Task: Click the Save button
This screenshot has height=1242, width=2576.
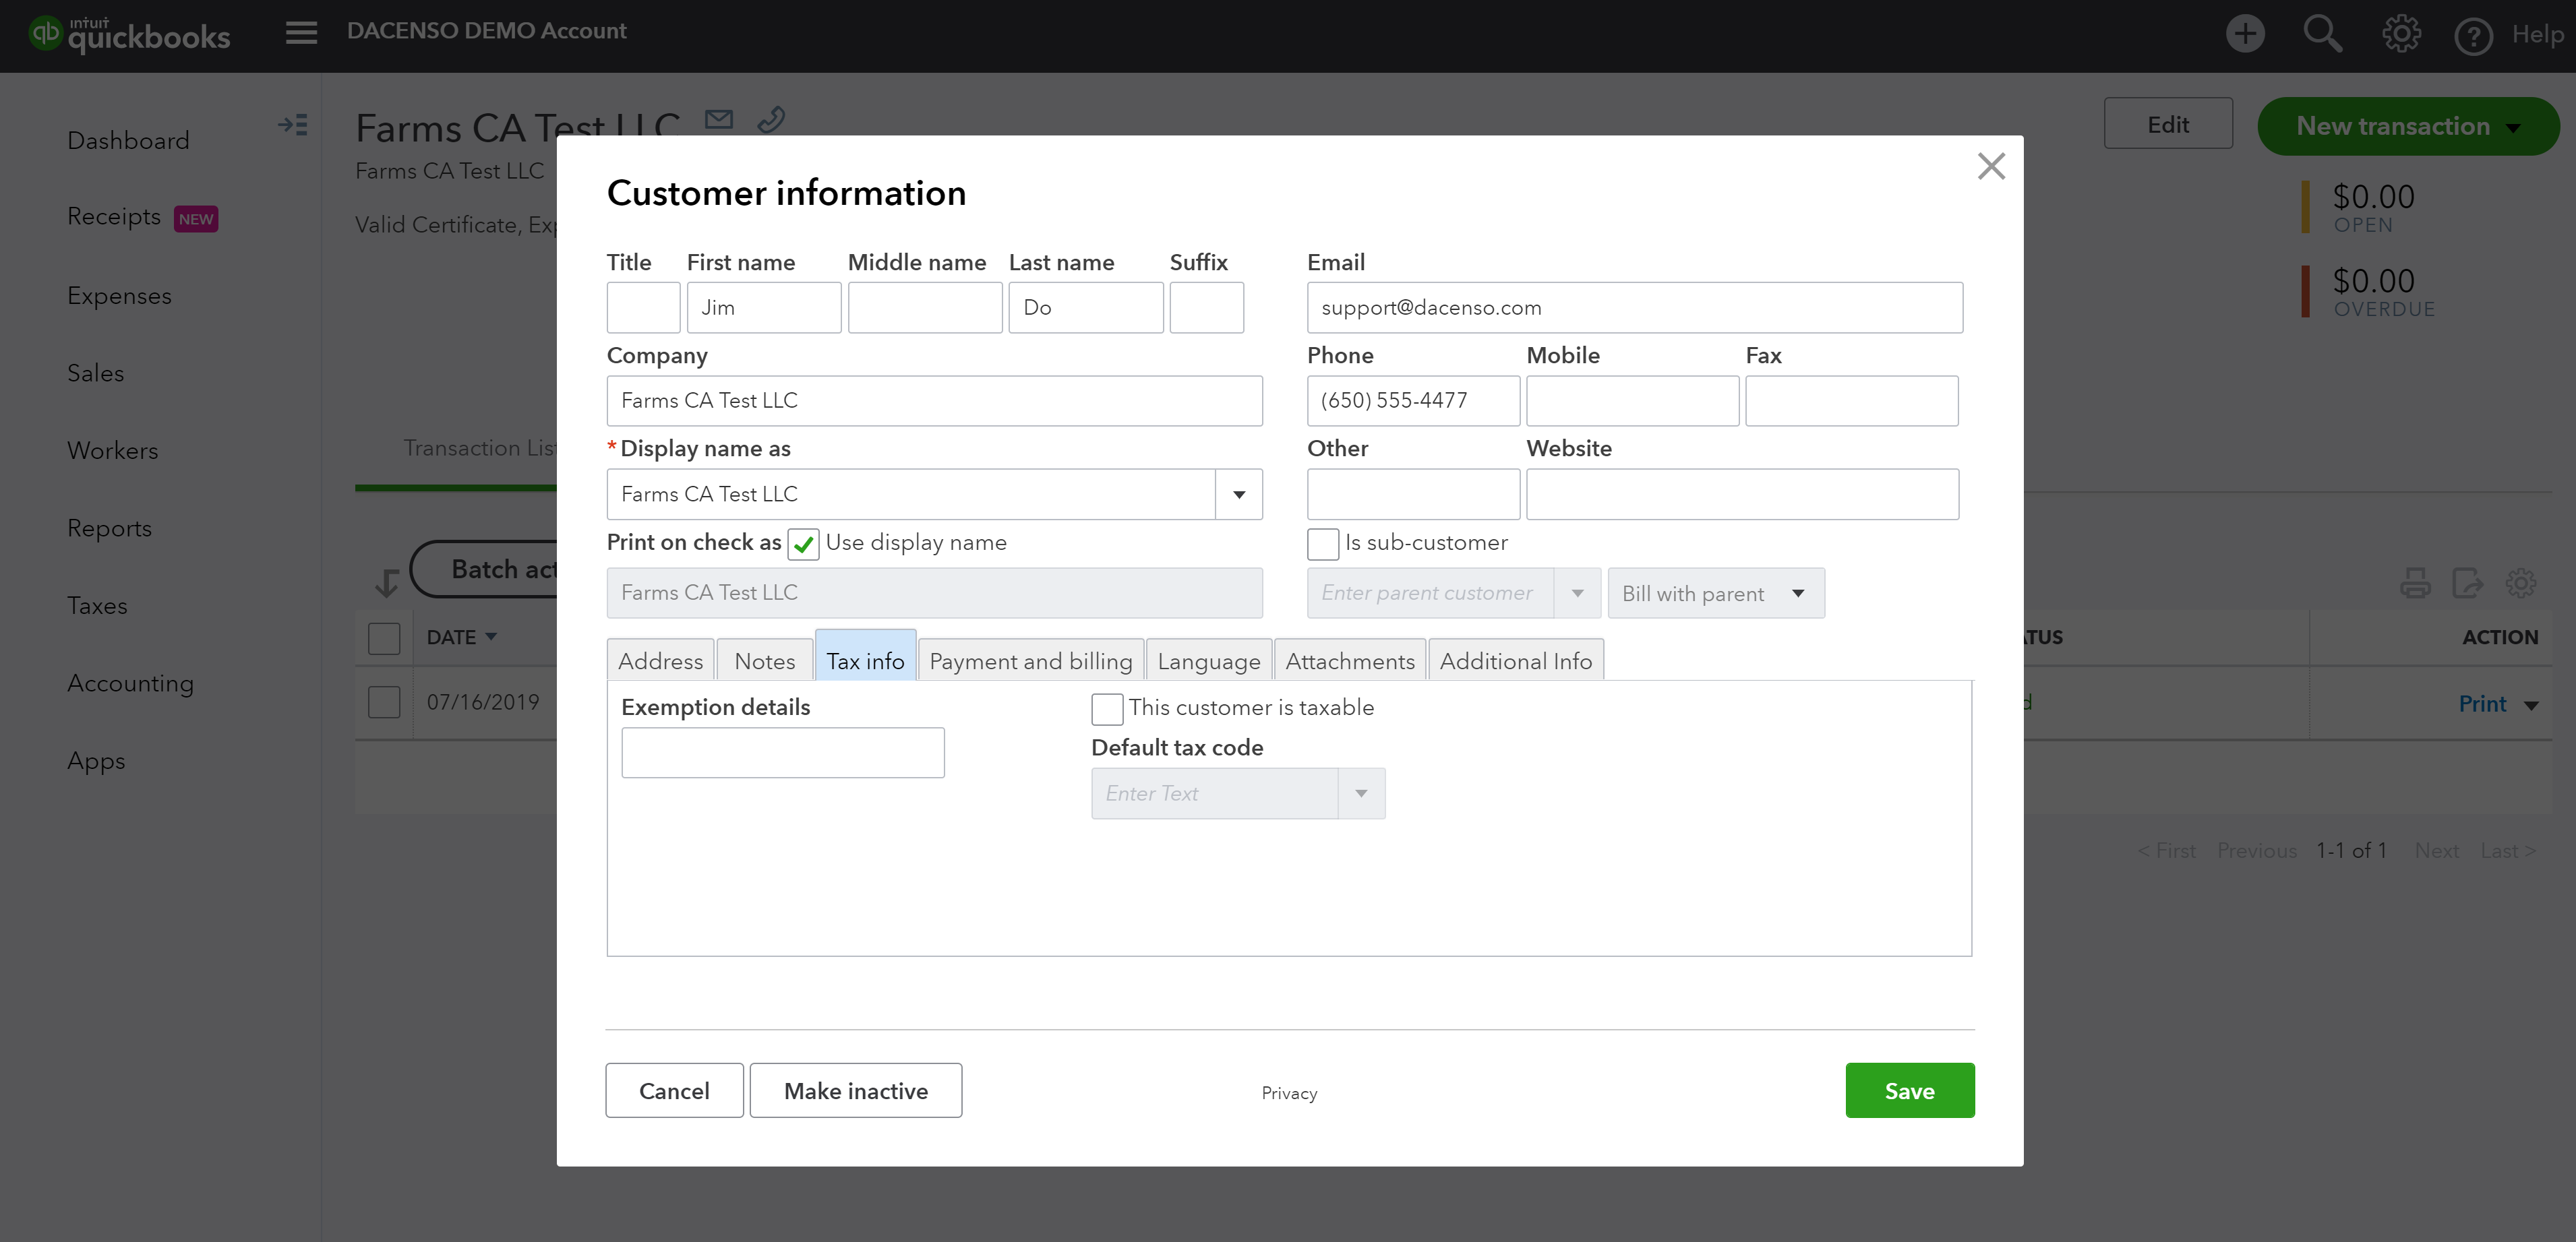Action: pos(1909,1090)
